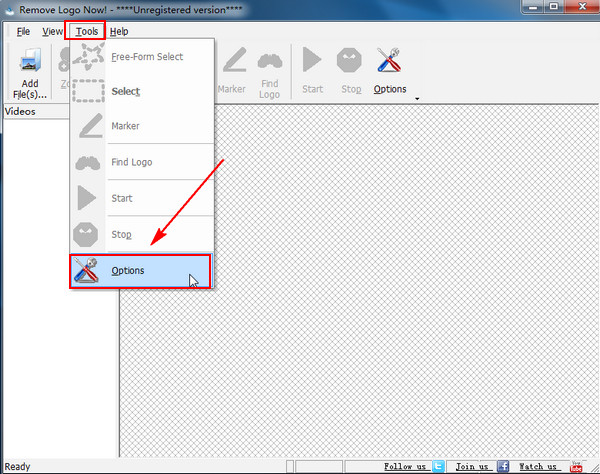
Task: Maximize the Remove Logo Now window
Action: [x=554, y=7]
